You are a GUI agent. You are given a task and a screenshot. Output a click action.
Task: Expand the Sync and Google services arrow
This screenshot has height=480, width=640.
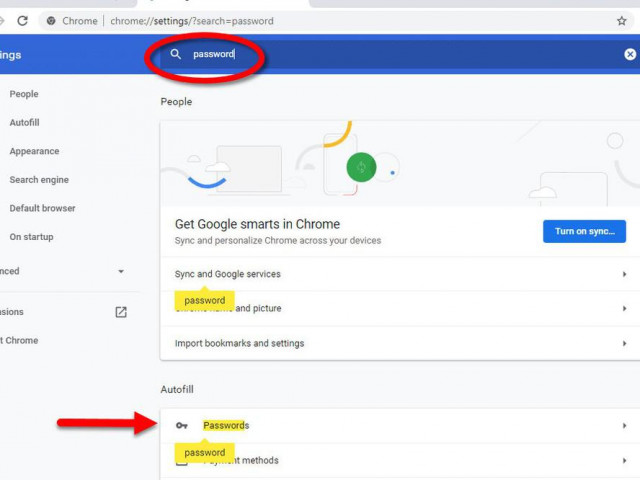624,274
